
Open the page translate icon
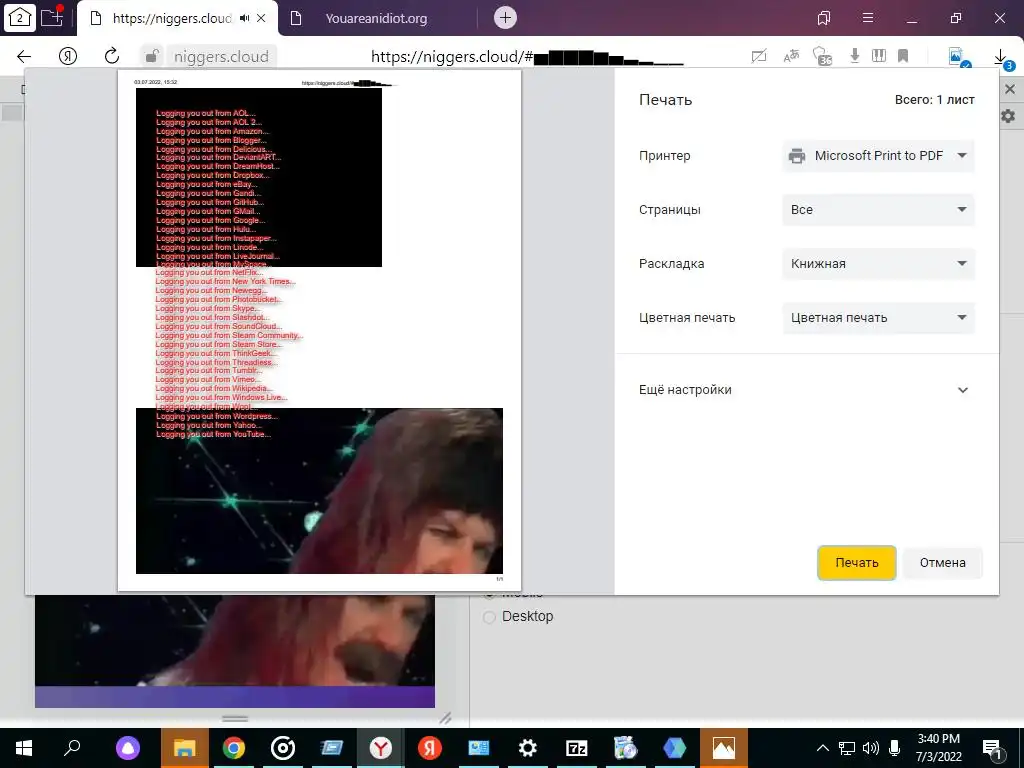[x=791, y=56]
